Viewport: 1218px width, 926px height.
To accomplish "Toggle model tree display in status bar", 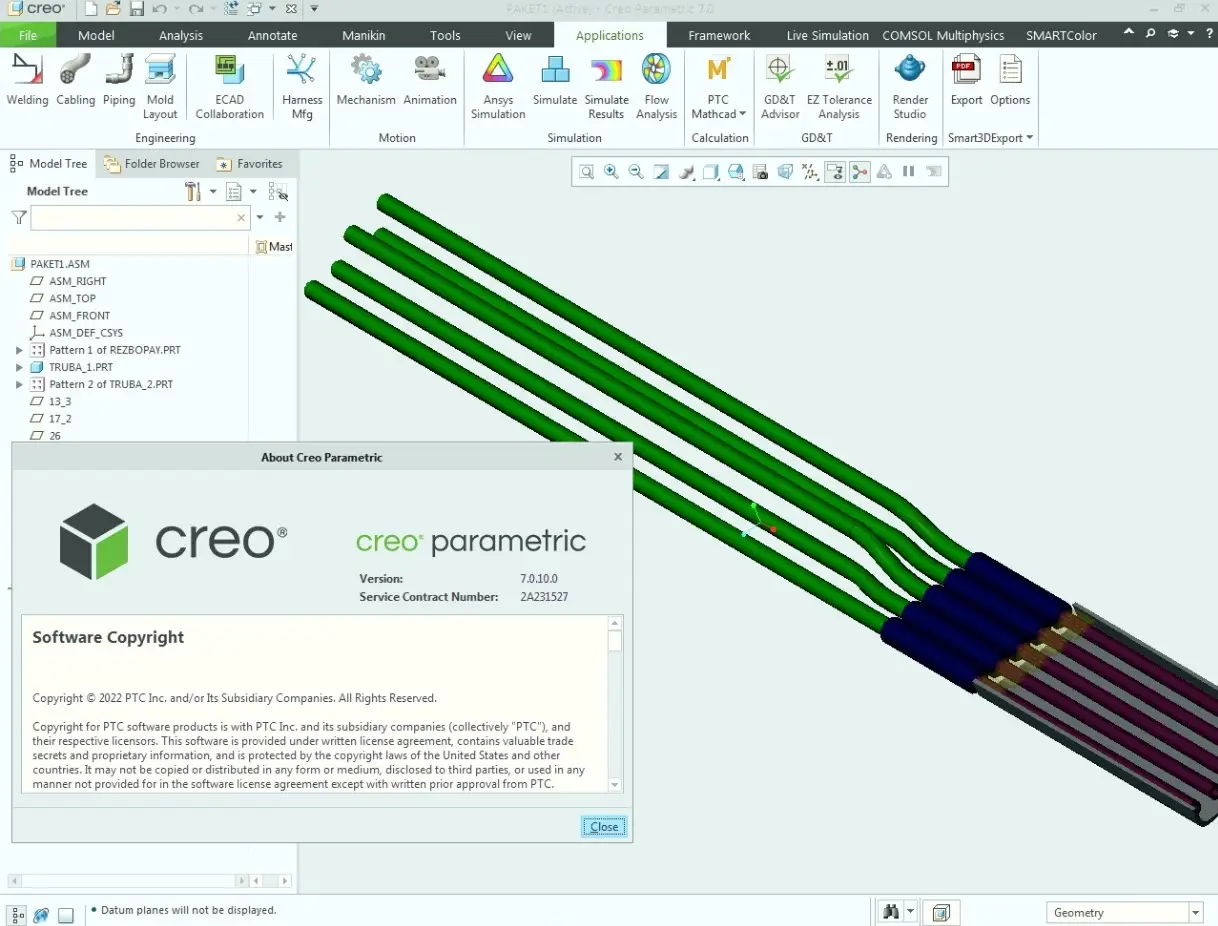I will click(18, 915).
